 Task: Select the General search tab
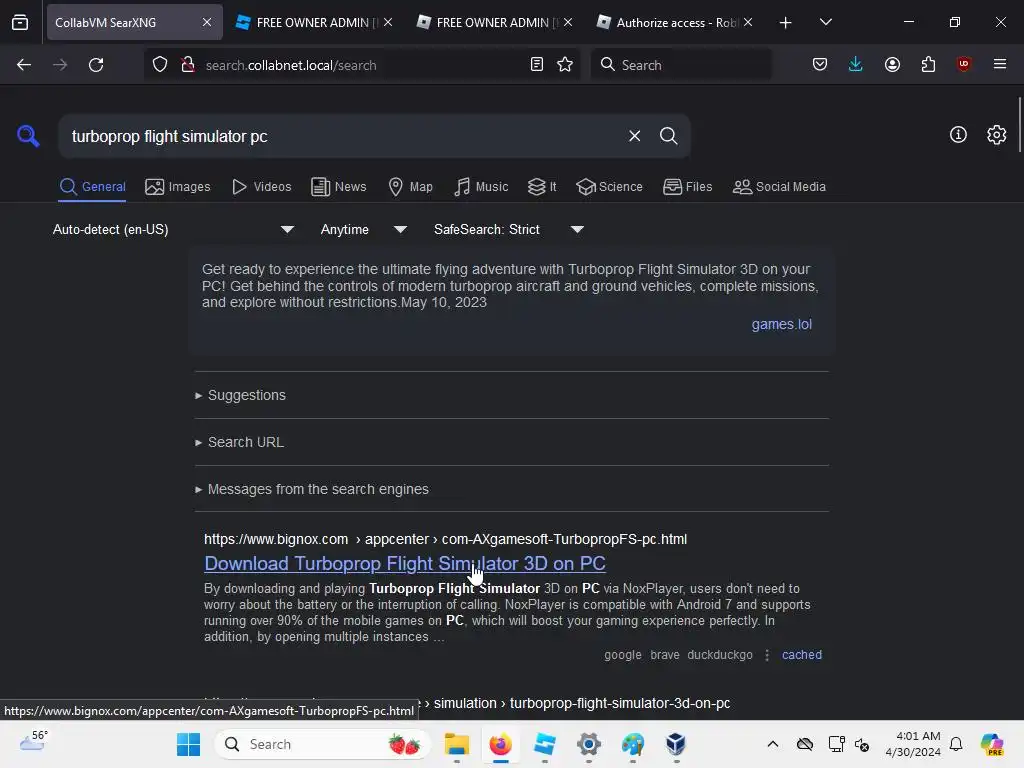92,187
